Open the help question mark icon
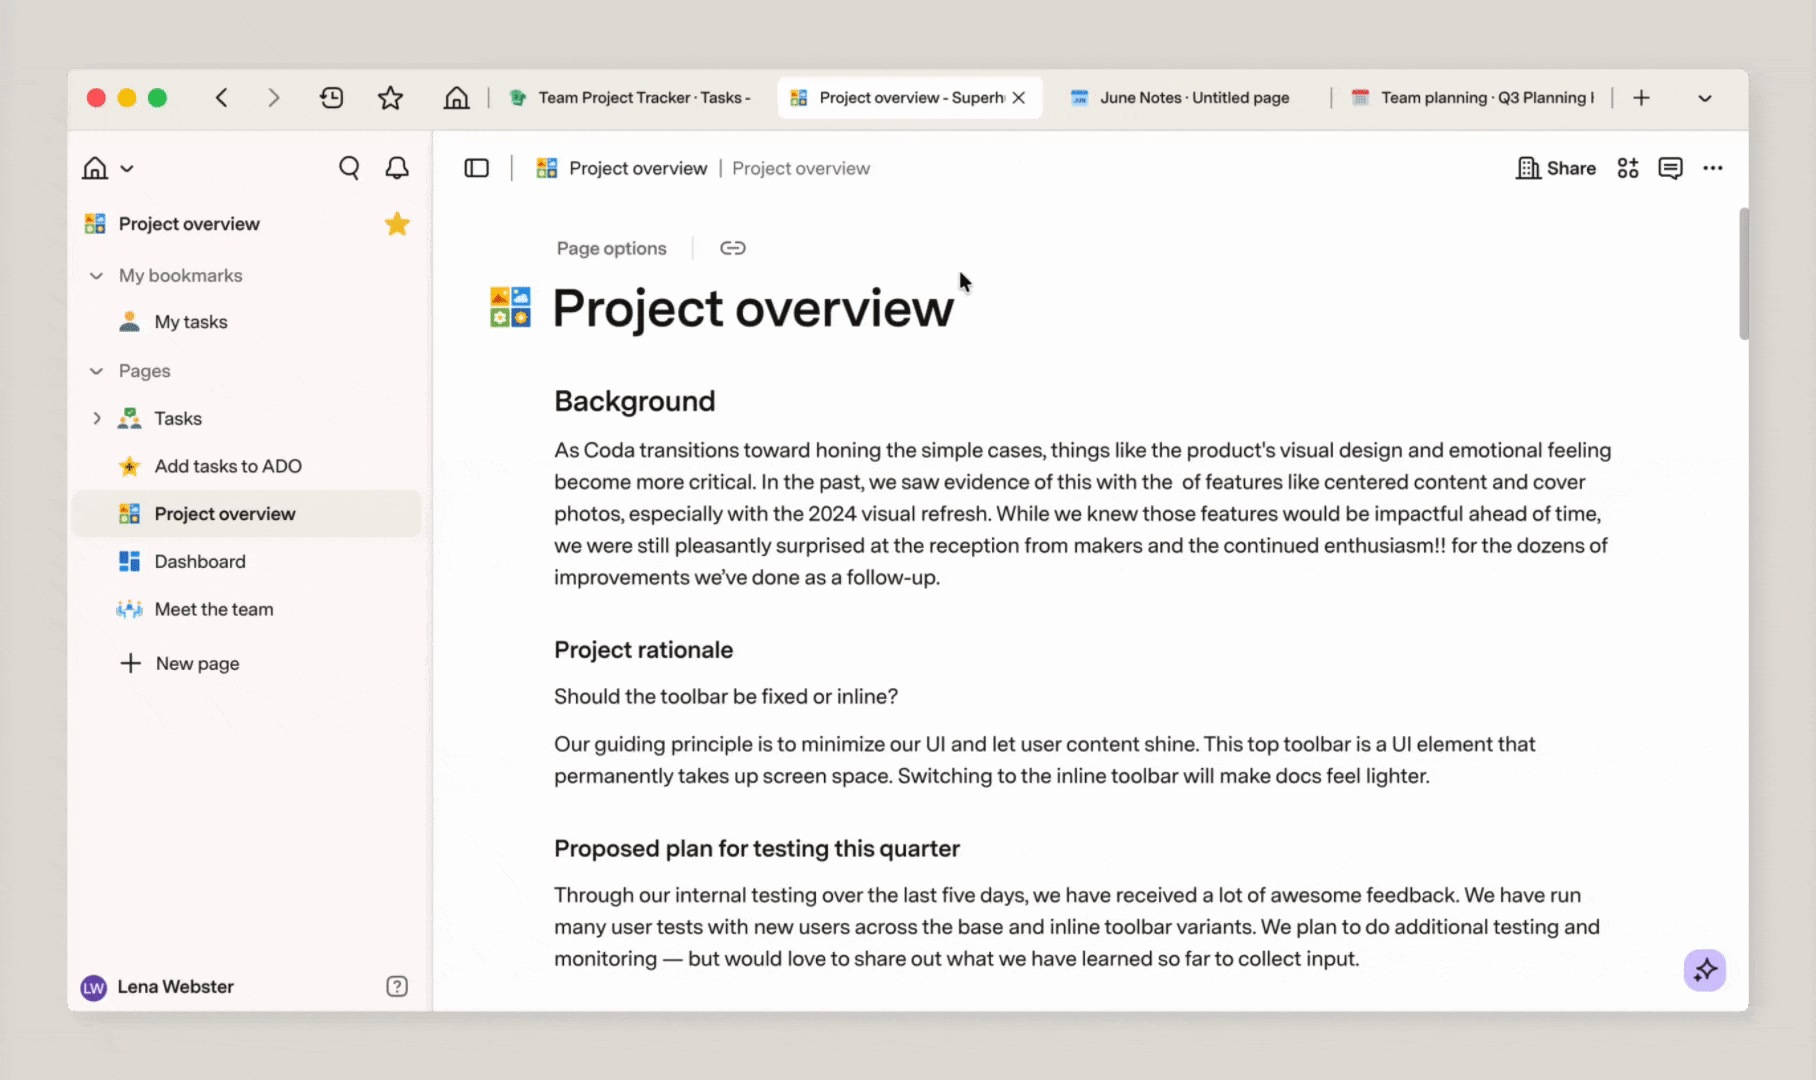Screen dimensions: 1816x1080 397,987
